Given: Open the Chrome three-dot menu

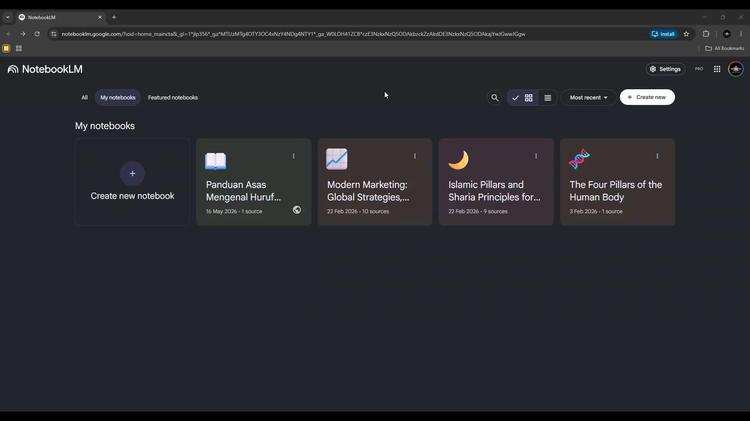Looking at the screenshot, I should point(741,34).
